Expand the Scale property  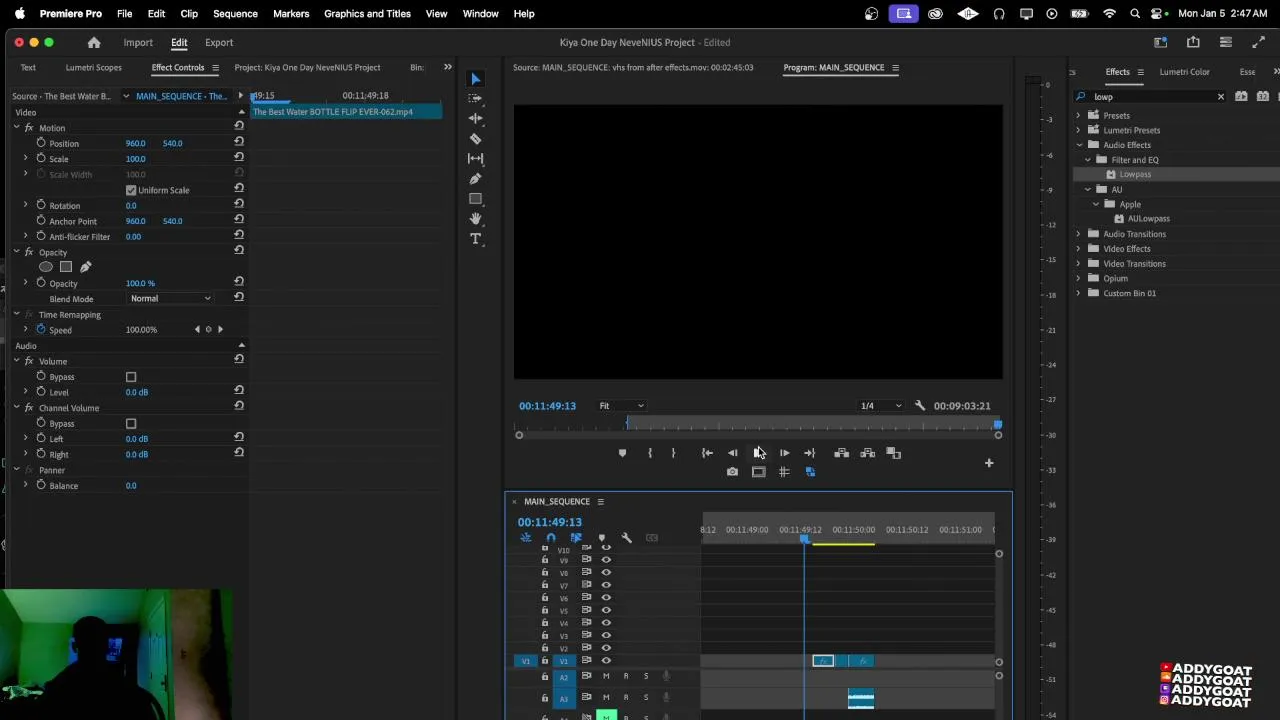(x=26, y=159)
